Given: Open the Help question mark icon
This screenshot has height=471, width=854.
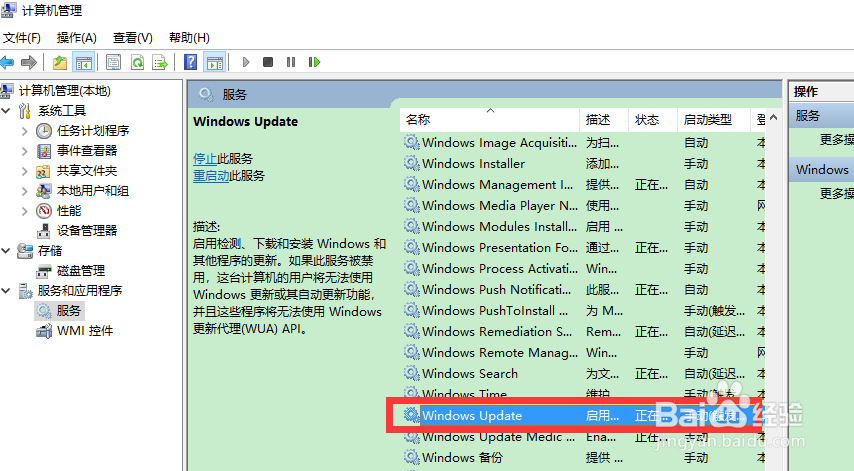Looking at the screenshot, I should pyautogui.click(x=191, y=62).
